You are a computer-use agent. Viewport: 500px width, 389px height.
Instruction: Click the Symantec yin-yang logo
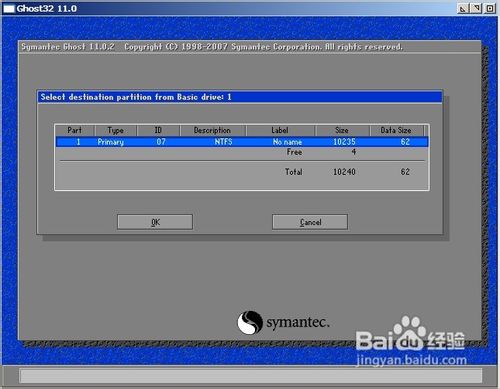250,322
